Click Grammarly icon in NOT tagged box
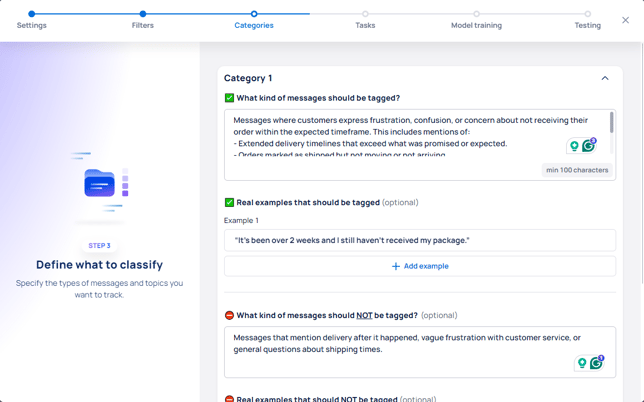The image size is (644, 402). tap(596, 363)
